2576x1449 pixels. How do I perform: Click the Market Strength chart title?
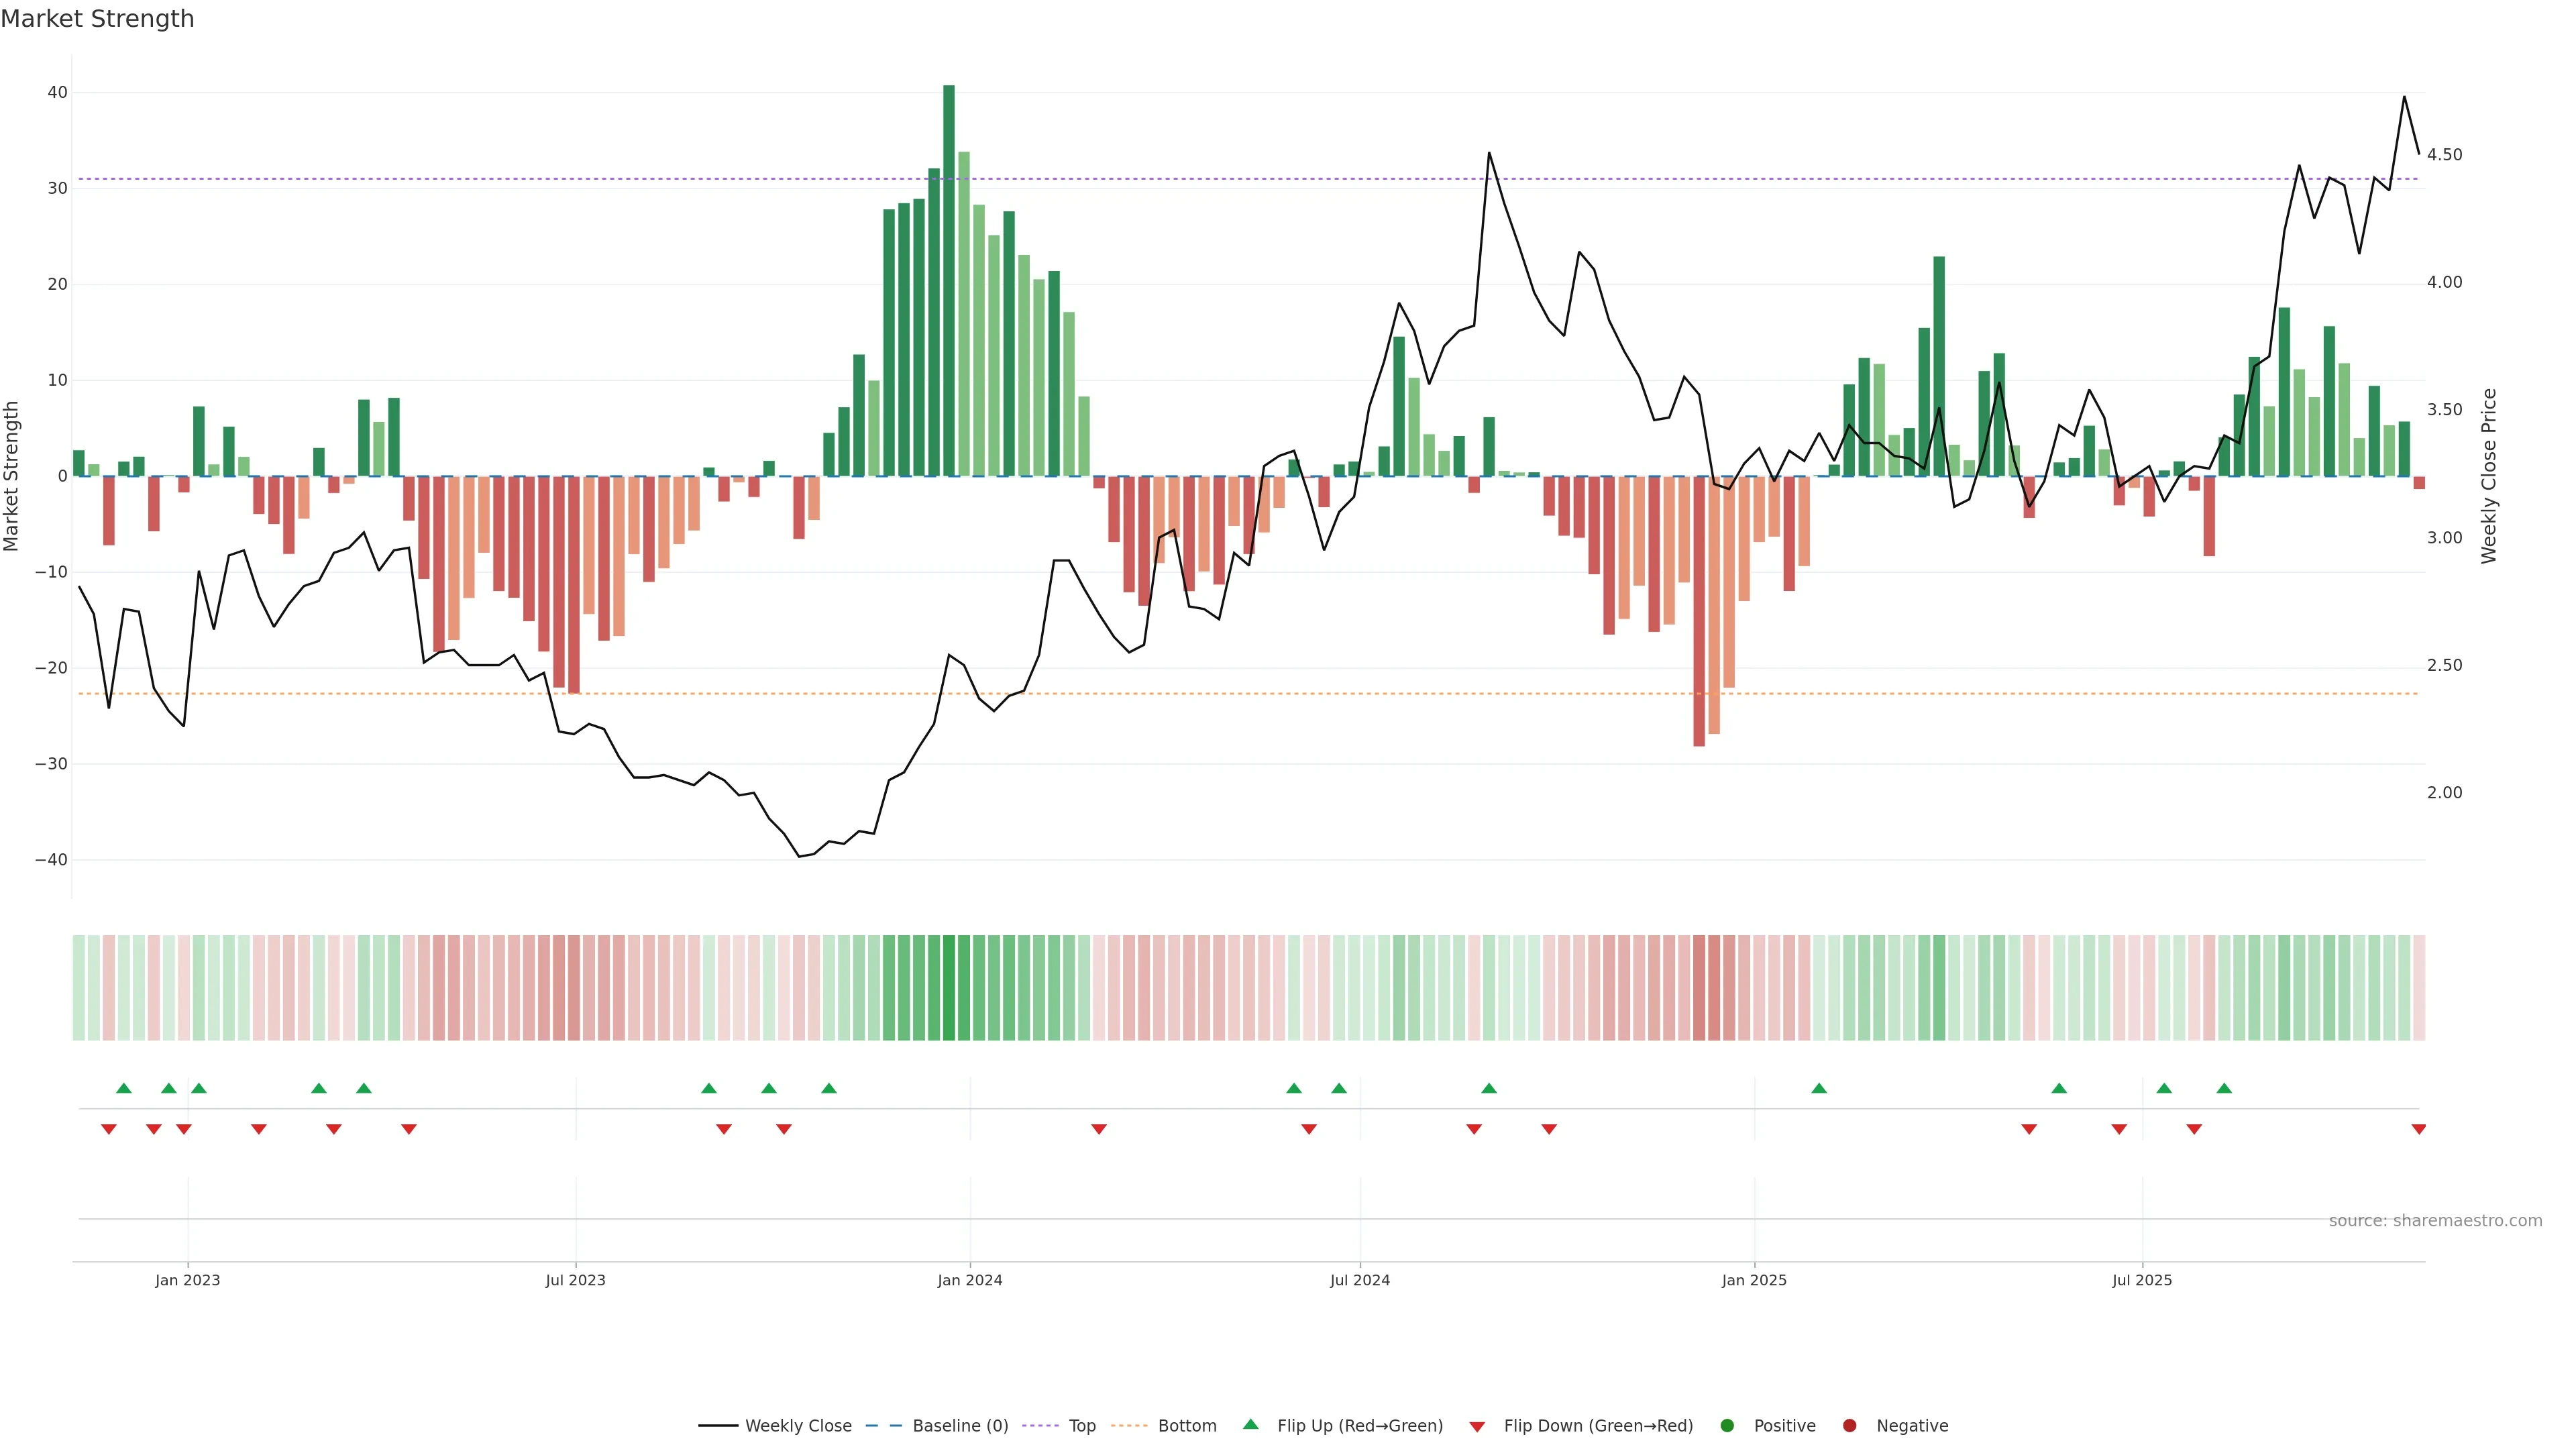tap(97, 19)
